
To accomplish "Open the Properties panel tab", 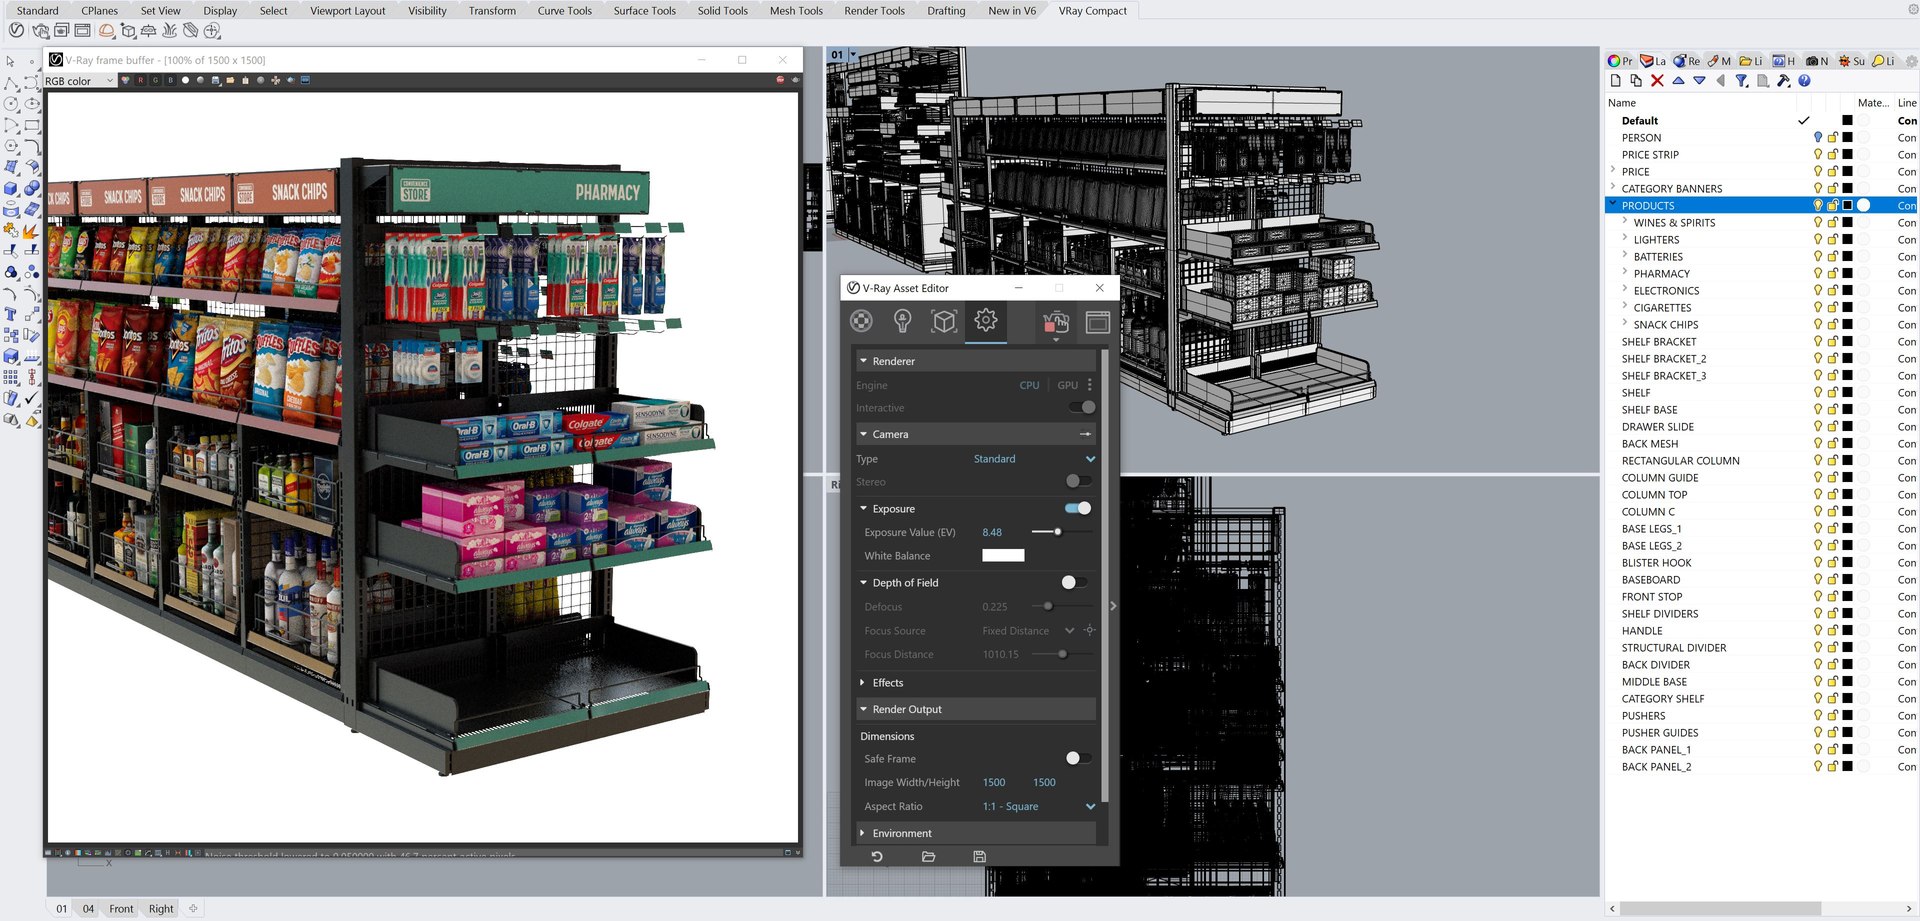I will click(1620, 61).
